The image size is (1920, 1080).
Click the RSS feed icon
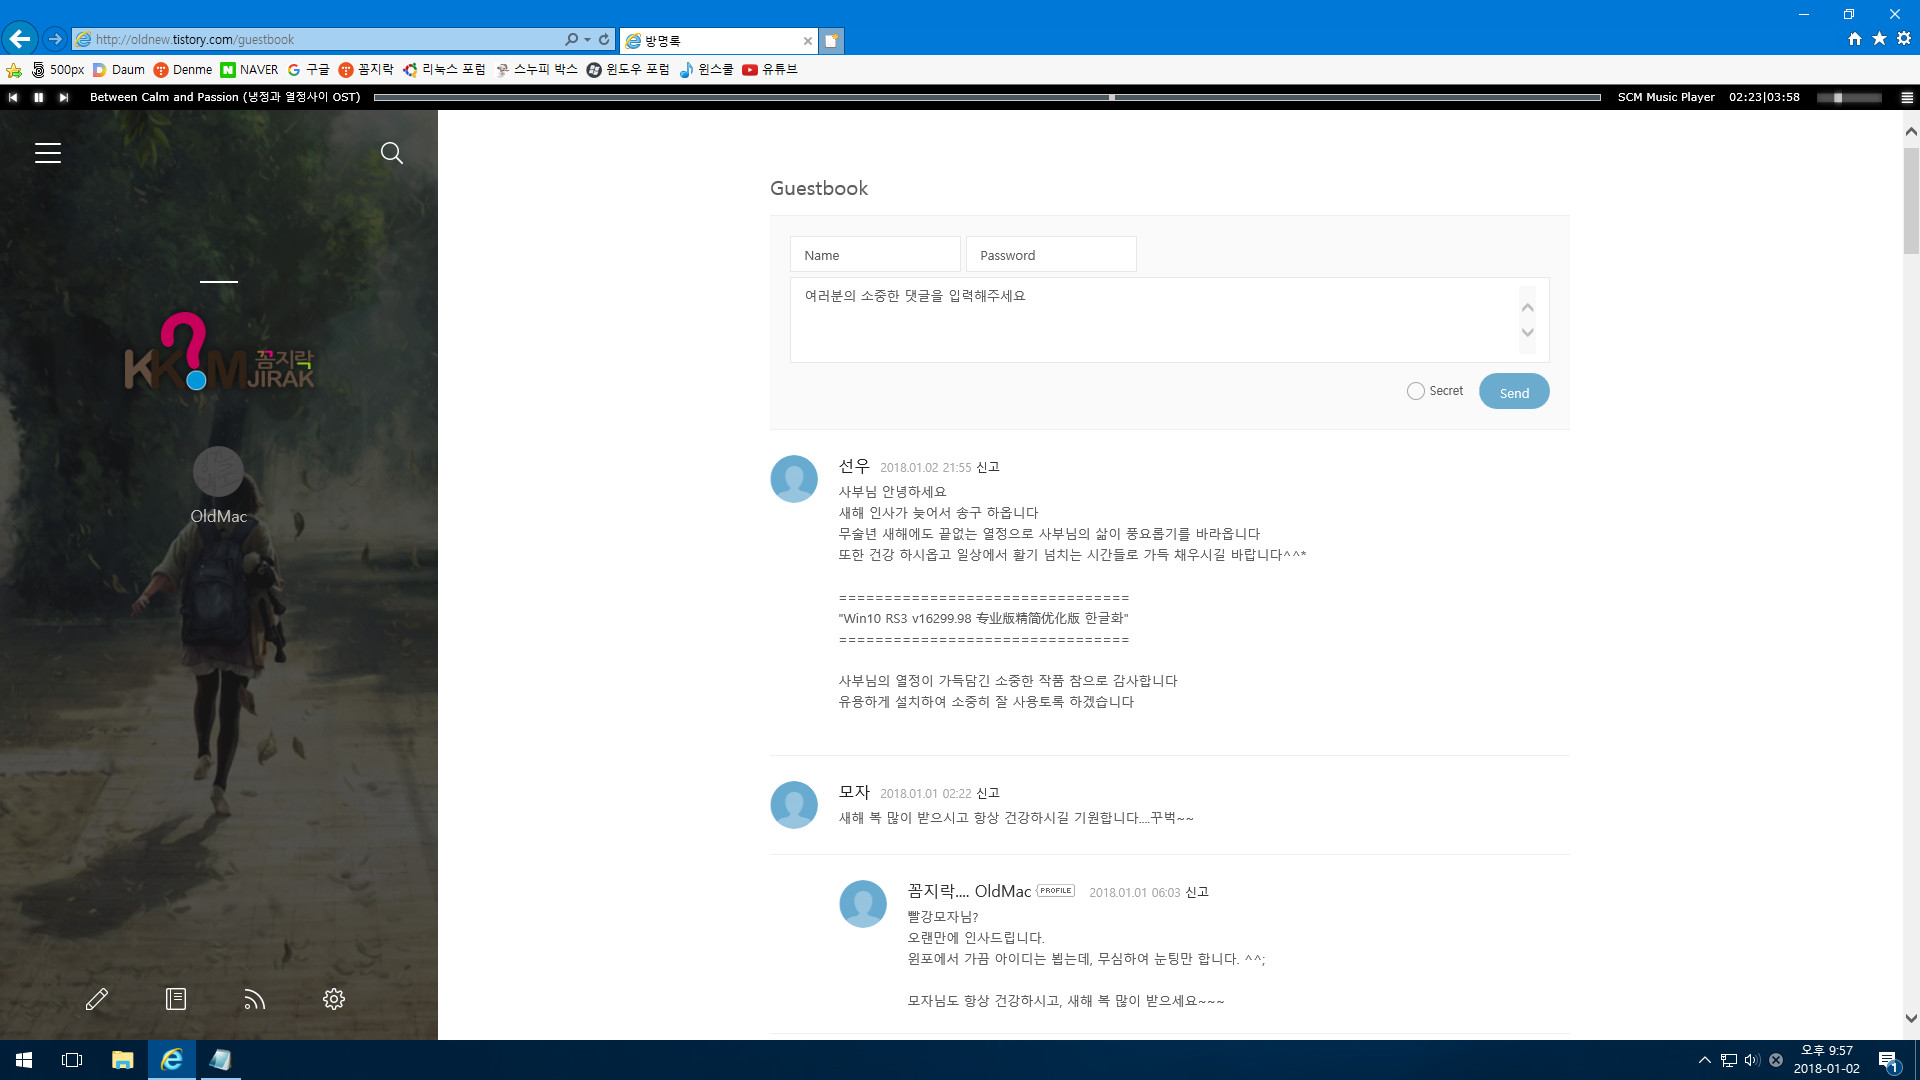click(255, 999)
